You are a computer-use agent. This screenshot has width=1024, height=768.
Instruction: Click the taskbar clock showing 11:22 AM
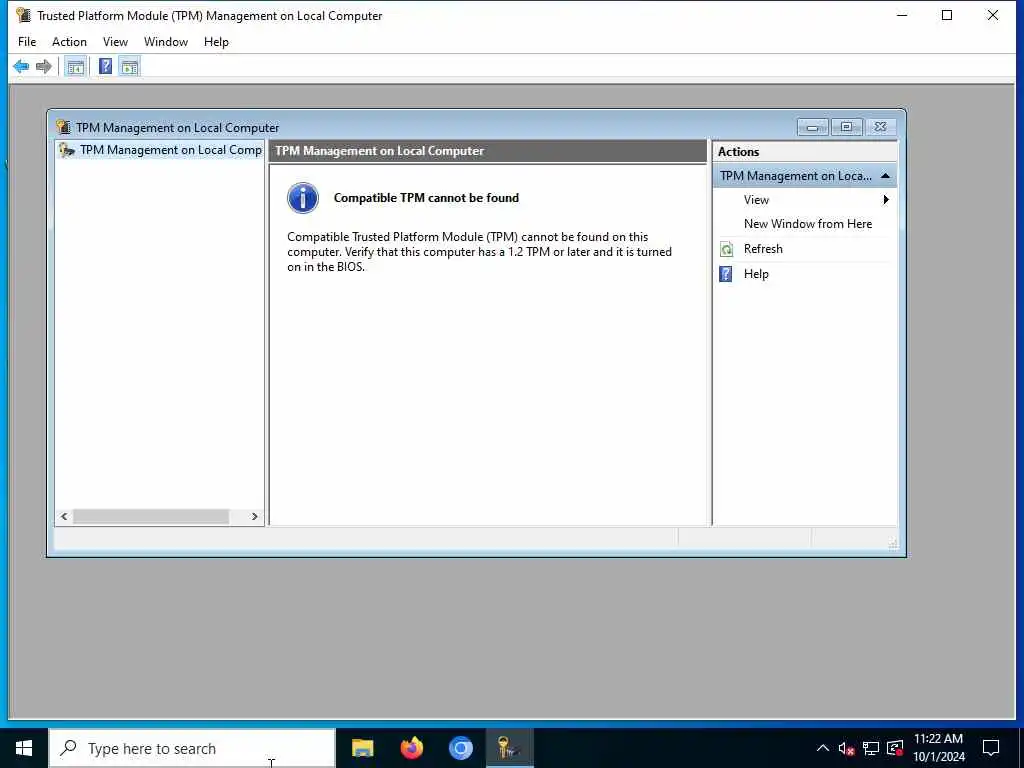(938, 748)
